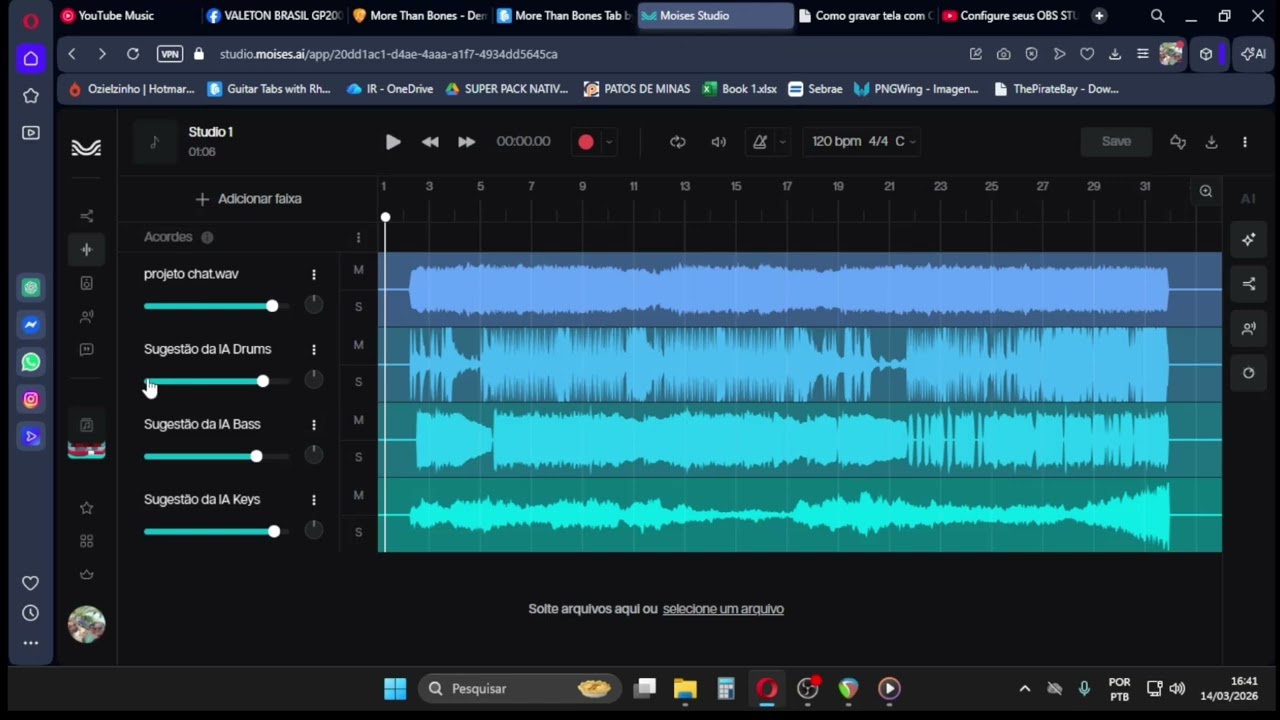
Task: Click the selecione um arquivo link
Action: (x=723, y=609)
